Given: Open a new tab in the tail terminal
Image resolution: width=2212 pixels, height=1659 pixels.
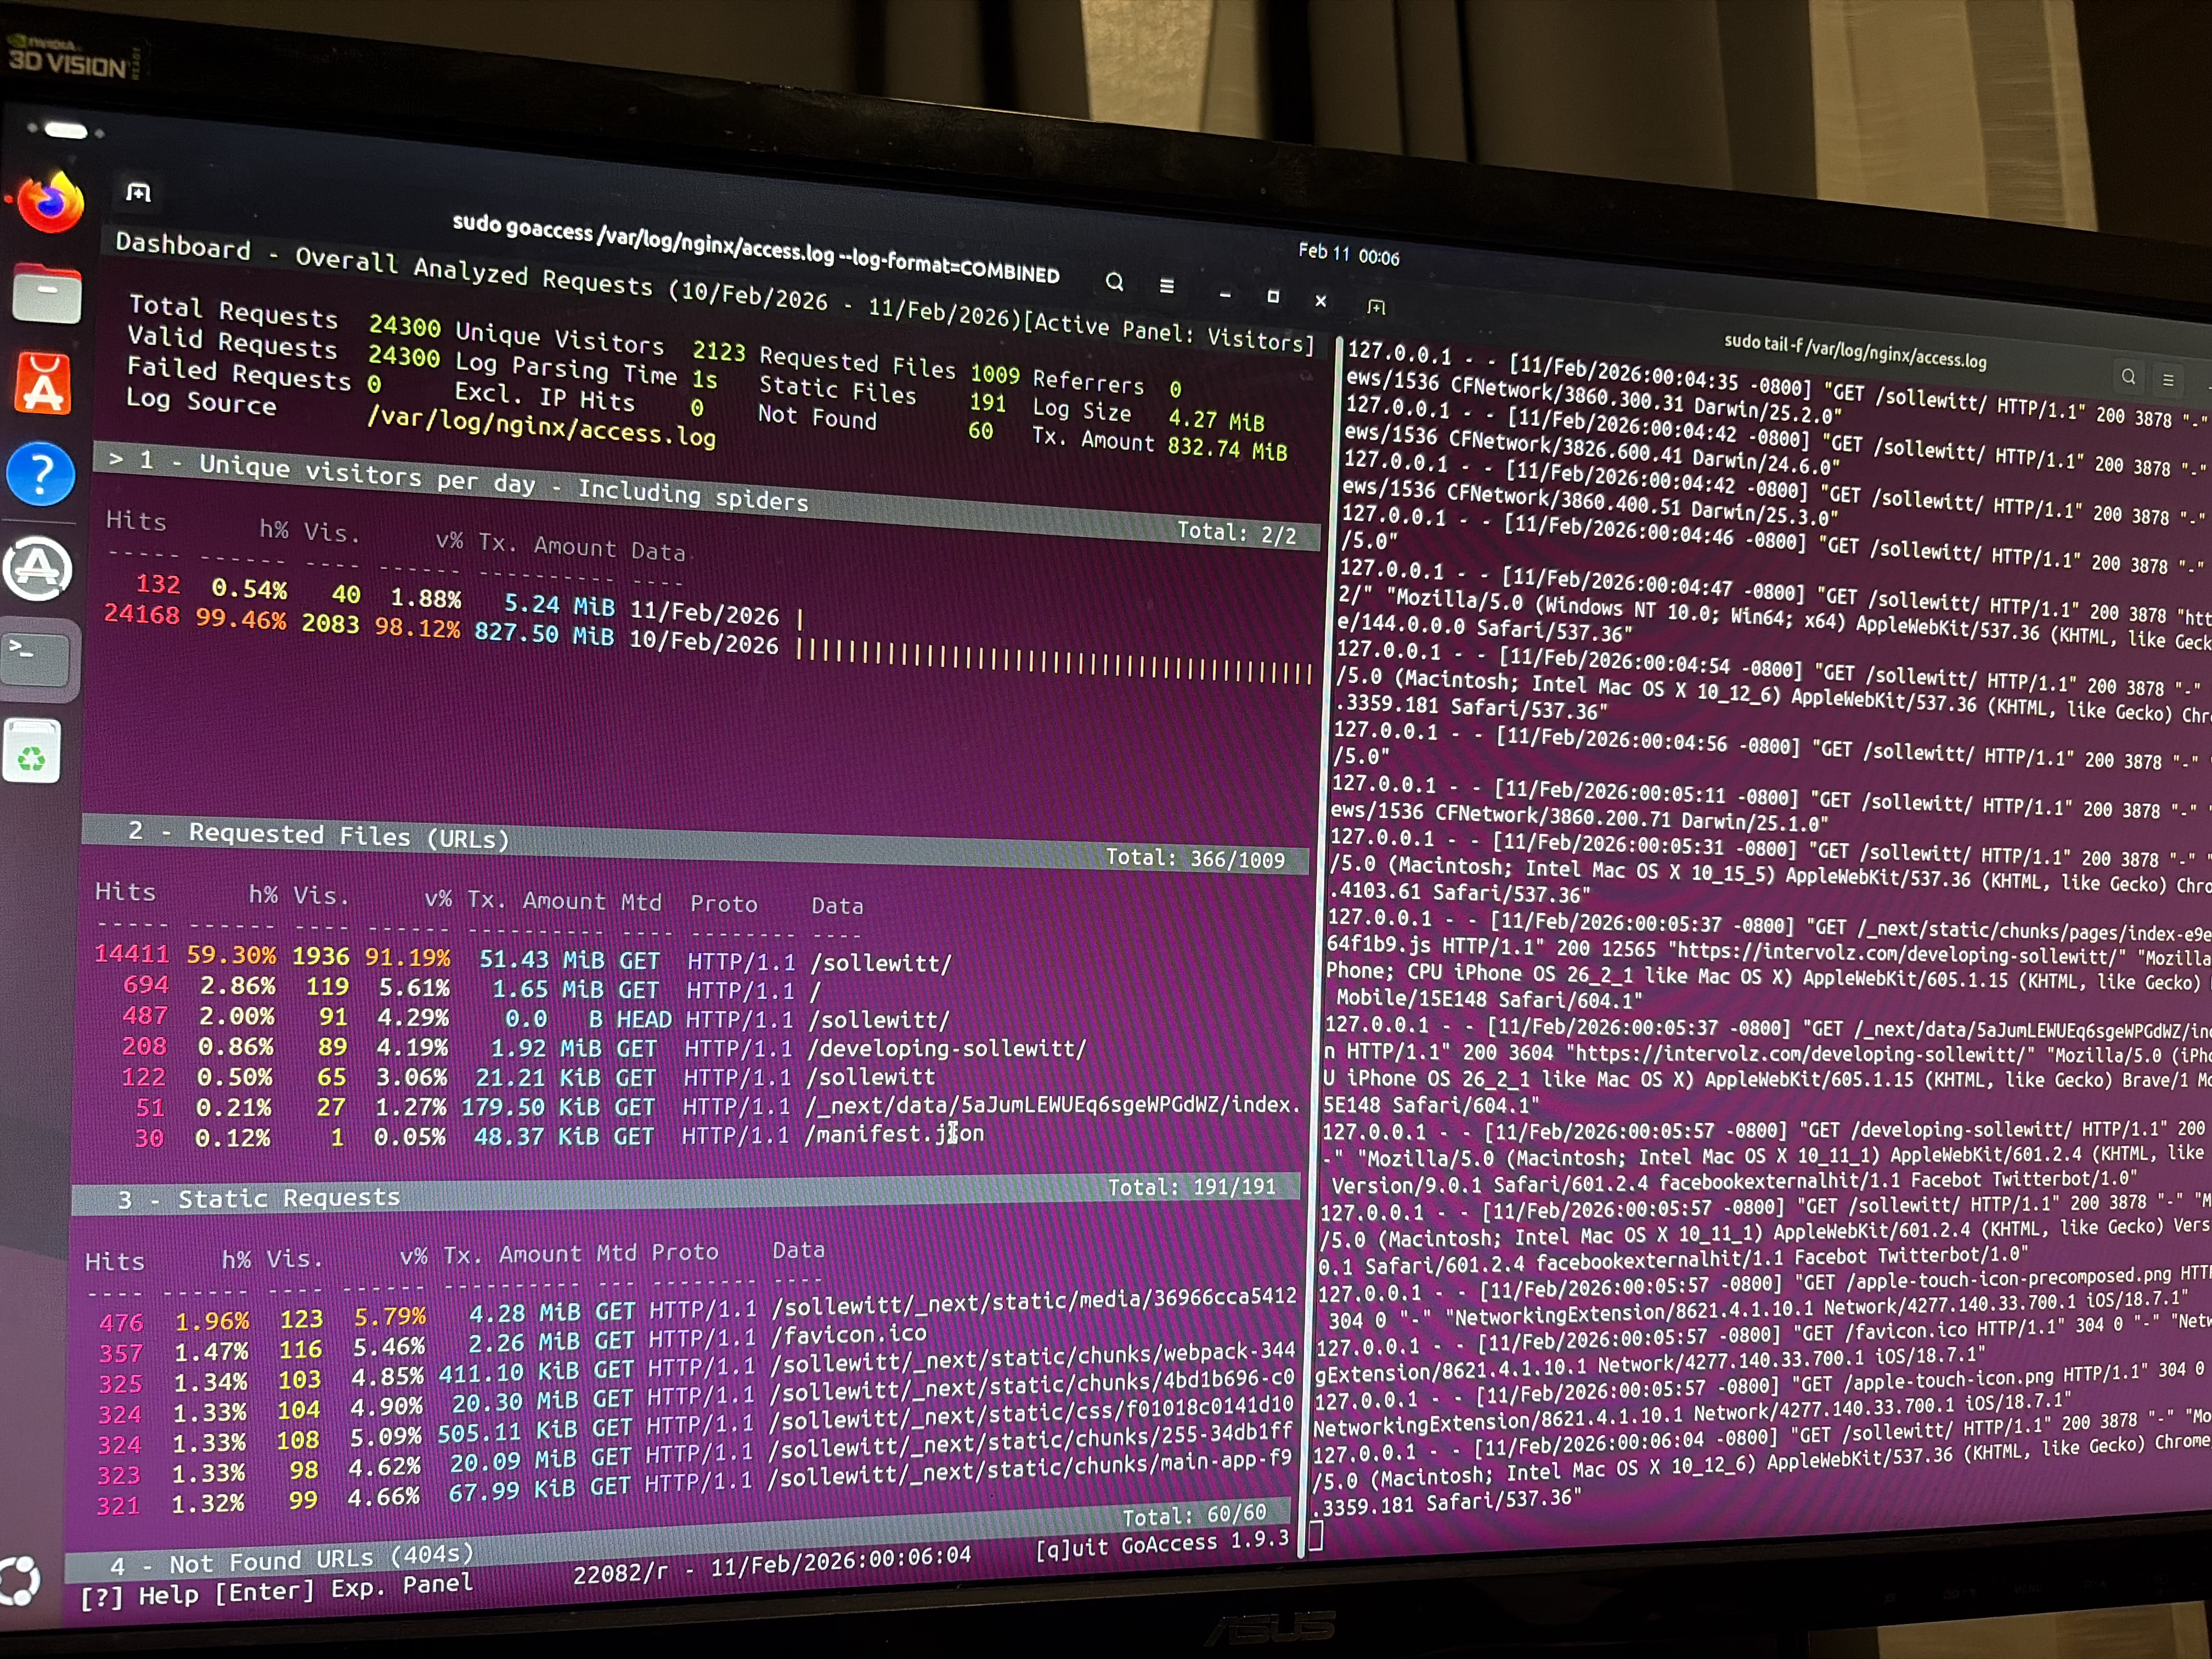Looking at the screenshot, I should pos(1376,306).
